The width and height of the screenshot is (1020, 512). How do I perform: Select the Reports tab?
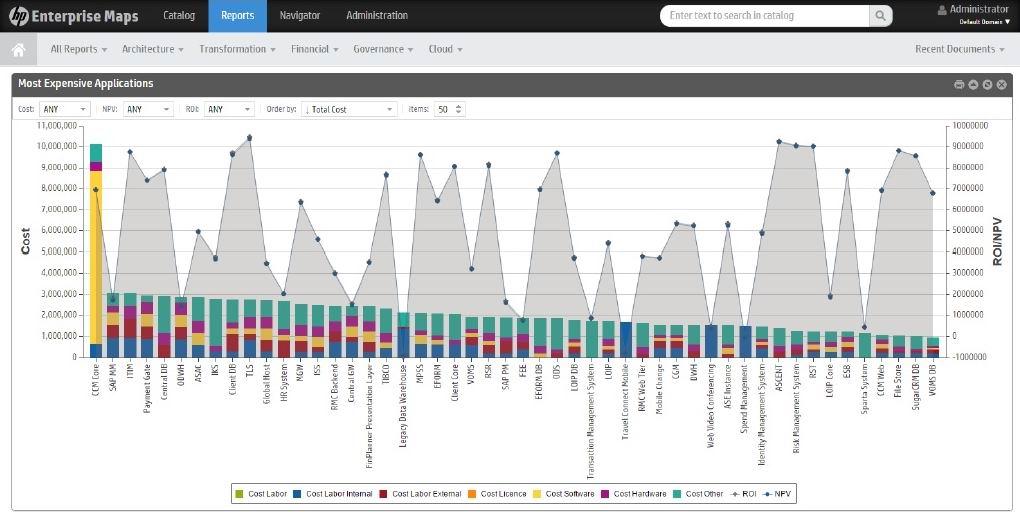pyautogui.click(x=237, y=16)
